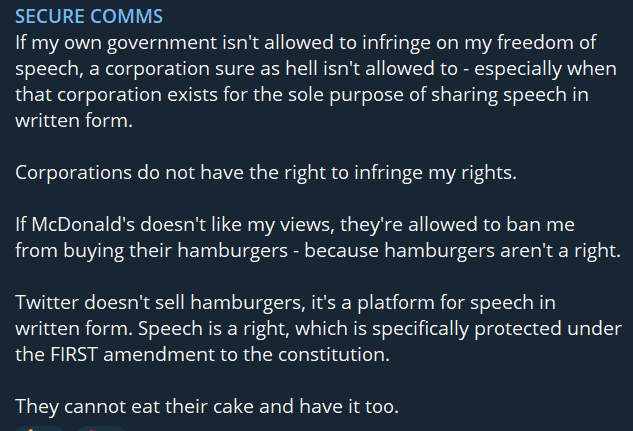The width and height of the screenshot is (633, 431).
Task: Click the second partially visible reaction pill
Action: [x=100, y=427]
